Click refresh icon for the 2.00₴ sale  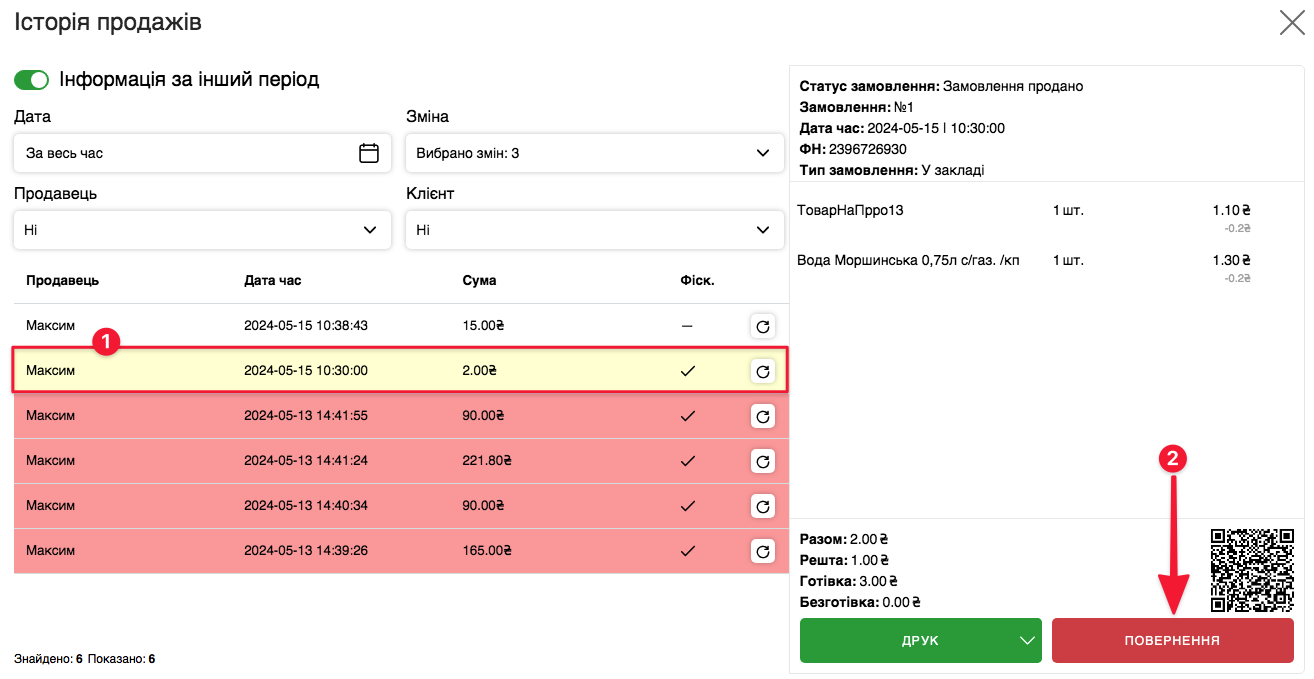pyautogui.click(x=763, y=371)
